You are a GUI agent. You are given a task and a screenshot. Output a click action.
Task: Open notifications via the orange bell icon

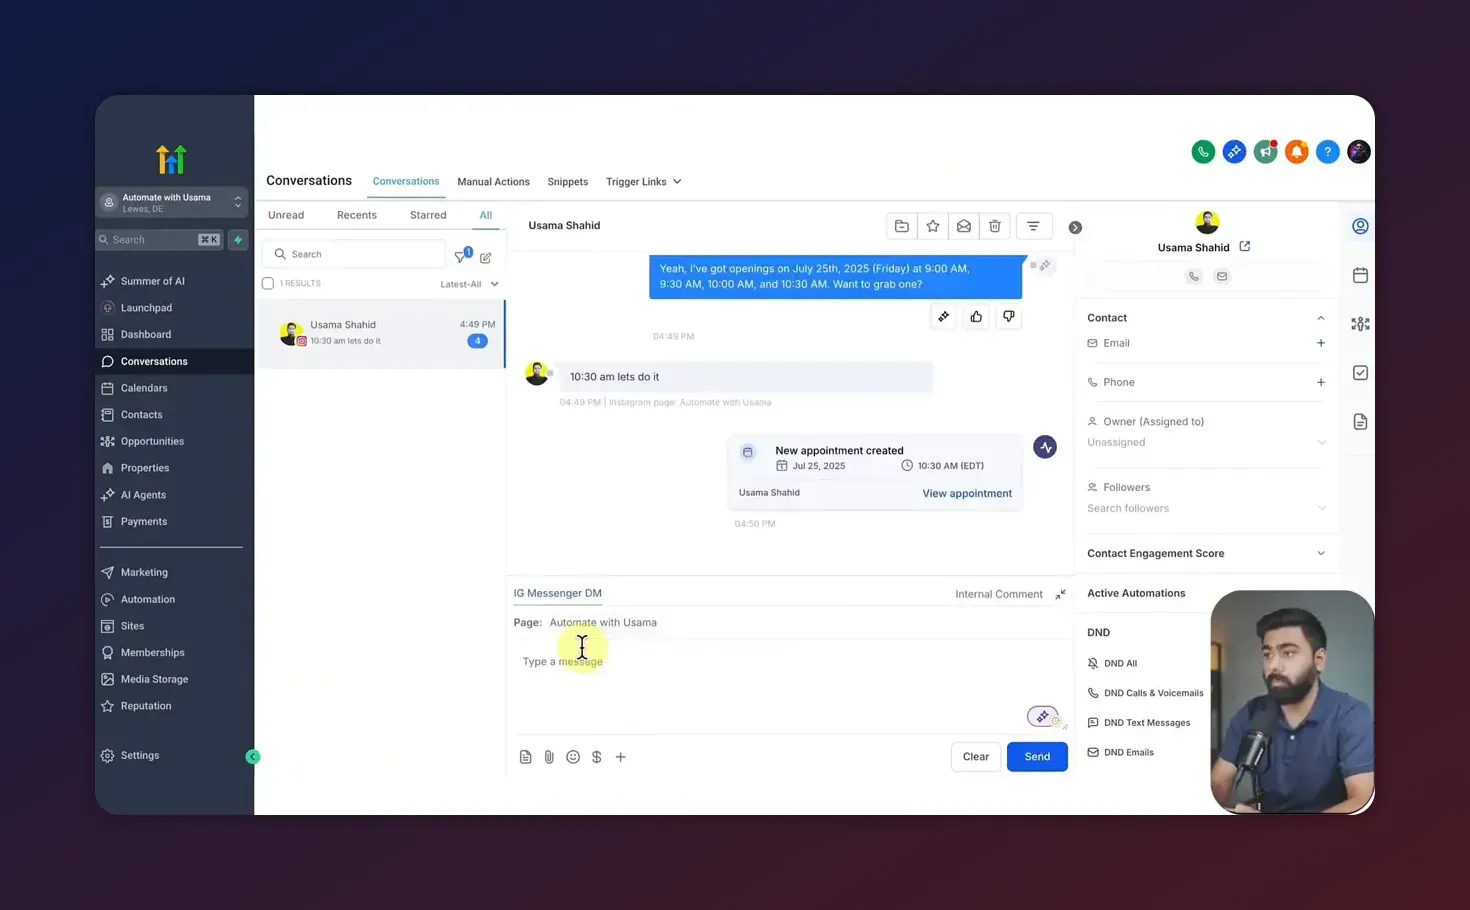[x=1296, y=151]
